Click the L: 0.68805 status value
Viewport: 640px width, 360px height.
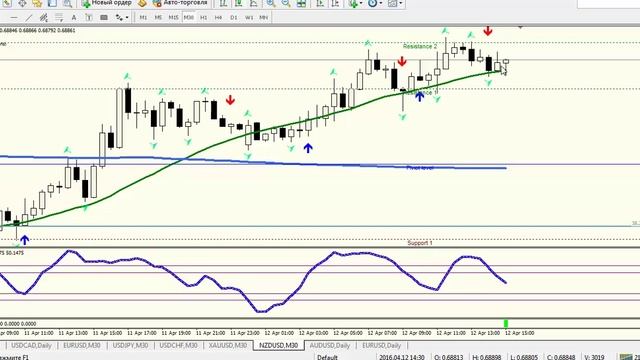(x=524, y=357)
